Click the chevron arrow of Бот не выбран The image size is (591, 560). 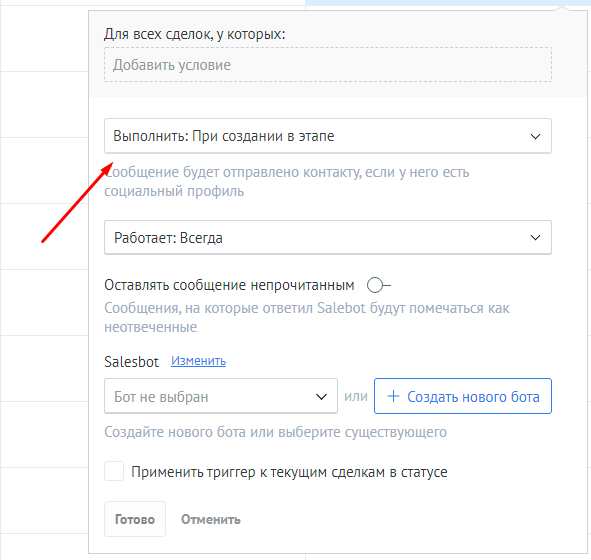pos(321,396)
